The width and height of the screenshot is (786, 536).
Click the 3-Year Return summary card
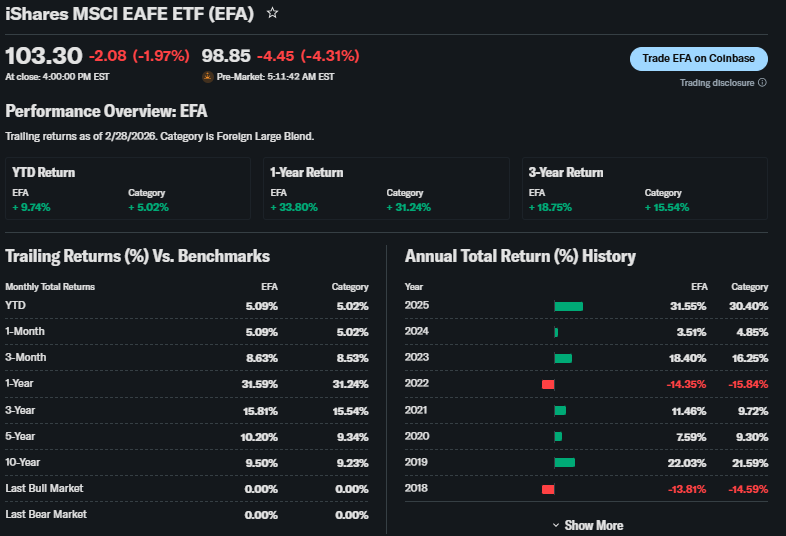coord(644,189)
